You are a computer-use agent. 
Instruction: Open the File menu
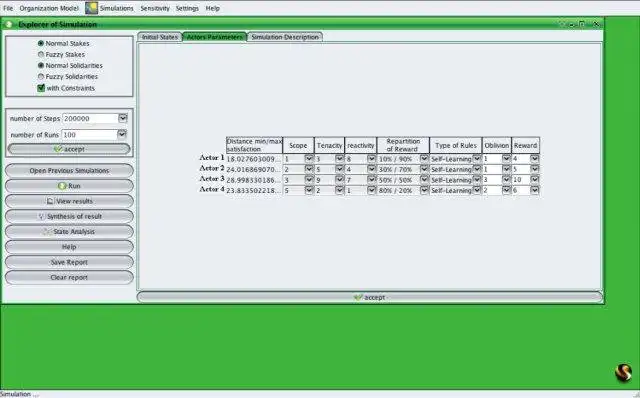(8, 8)
